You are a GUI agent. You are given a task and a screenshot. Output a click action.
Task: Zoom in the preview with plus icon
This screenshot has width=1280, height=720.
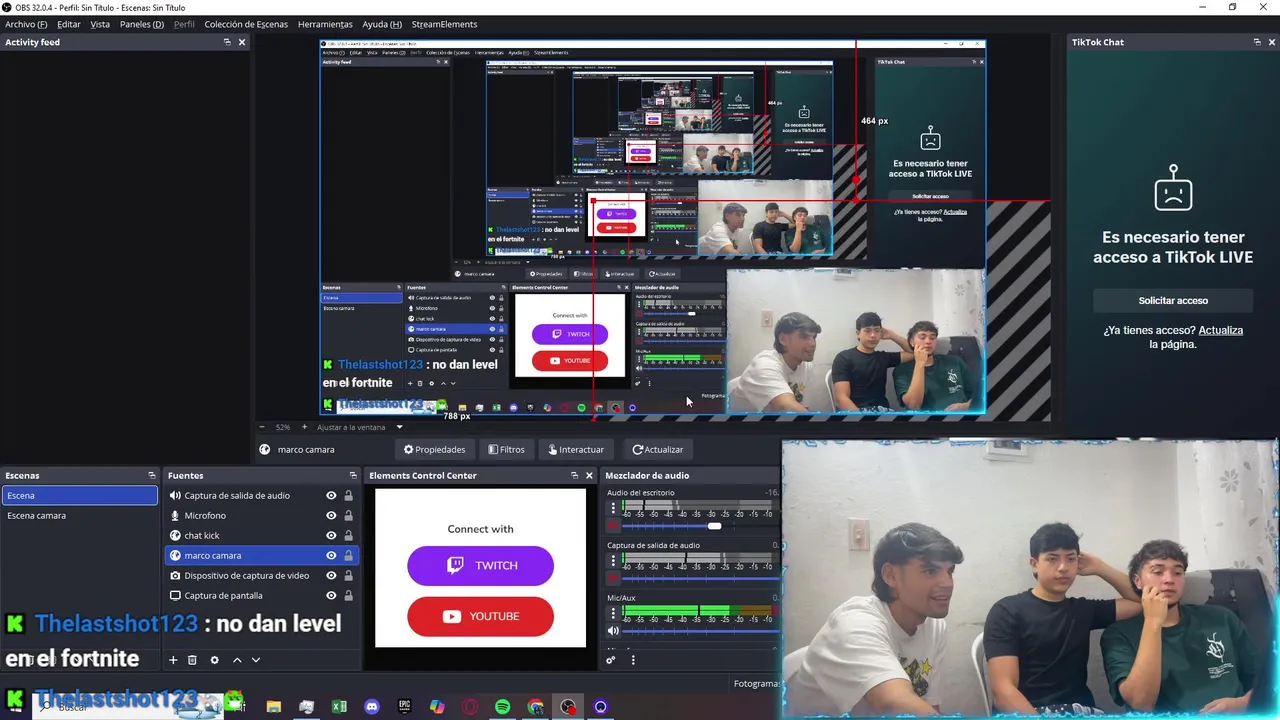(305, 427)
